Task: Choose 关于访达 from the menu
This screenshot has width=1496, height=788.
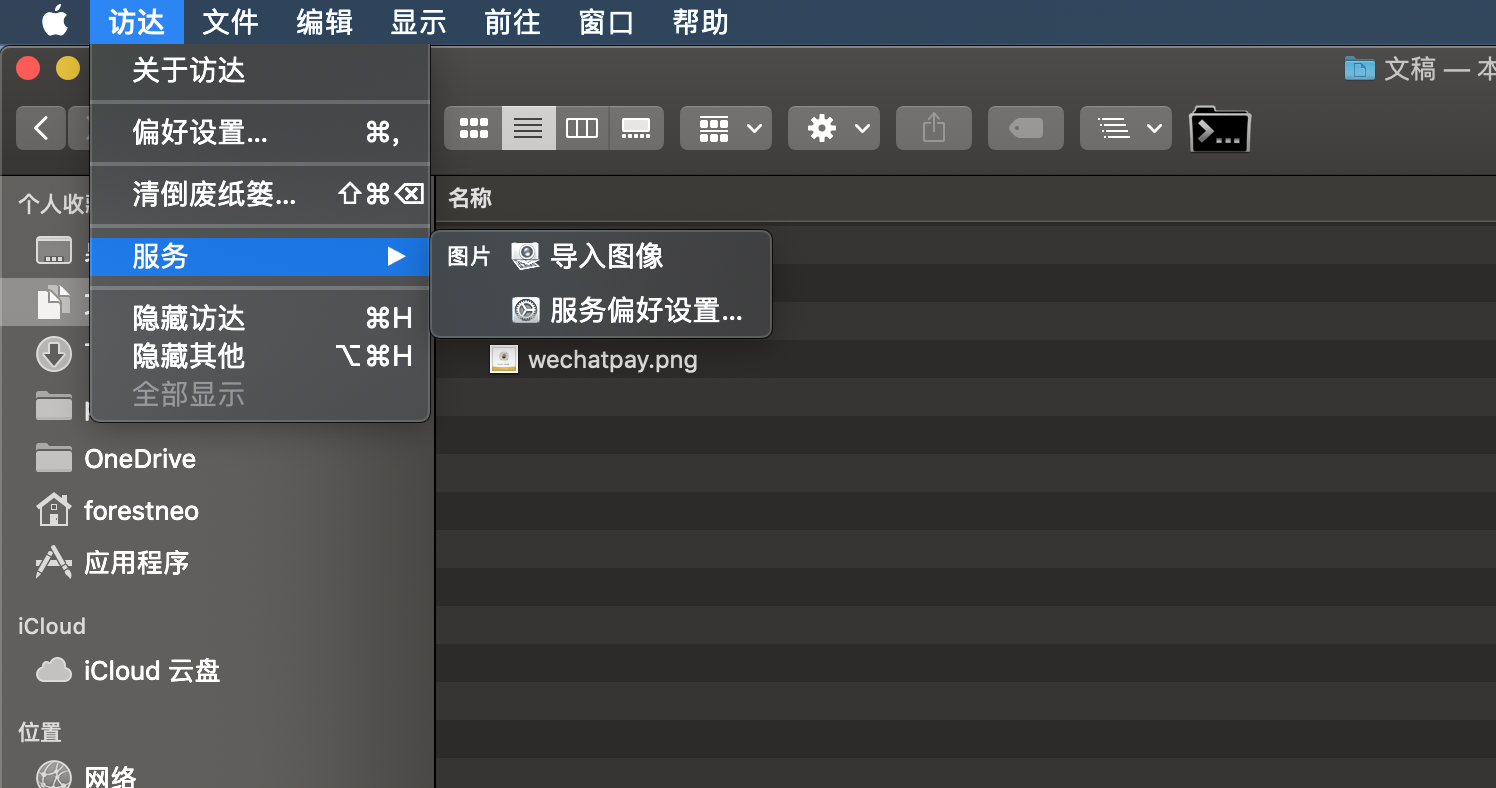Action: click(x=260, y=70)
